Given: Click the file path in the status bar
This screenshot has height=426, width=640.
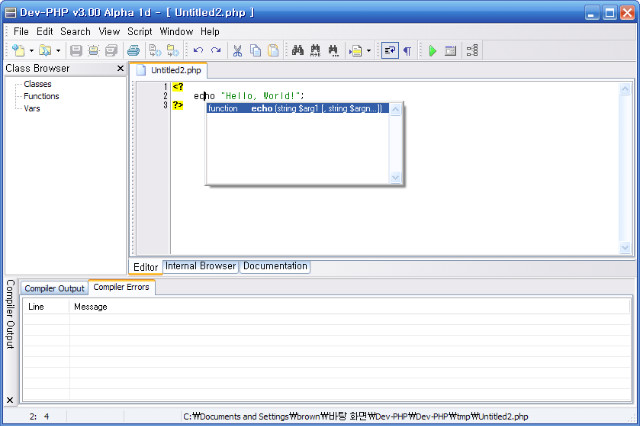Looking at the screenshot, I should (x=356, y=417).
